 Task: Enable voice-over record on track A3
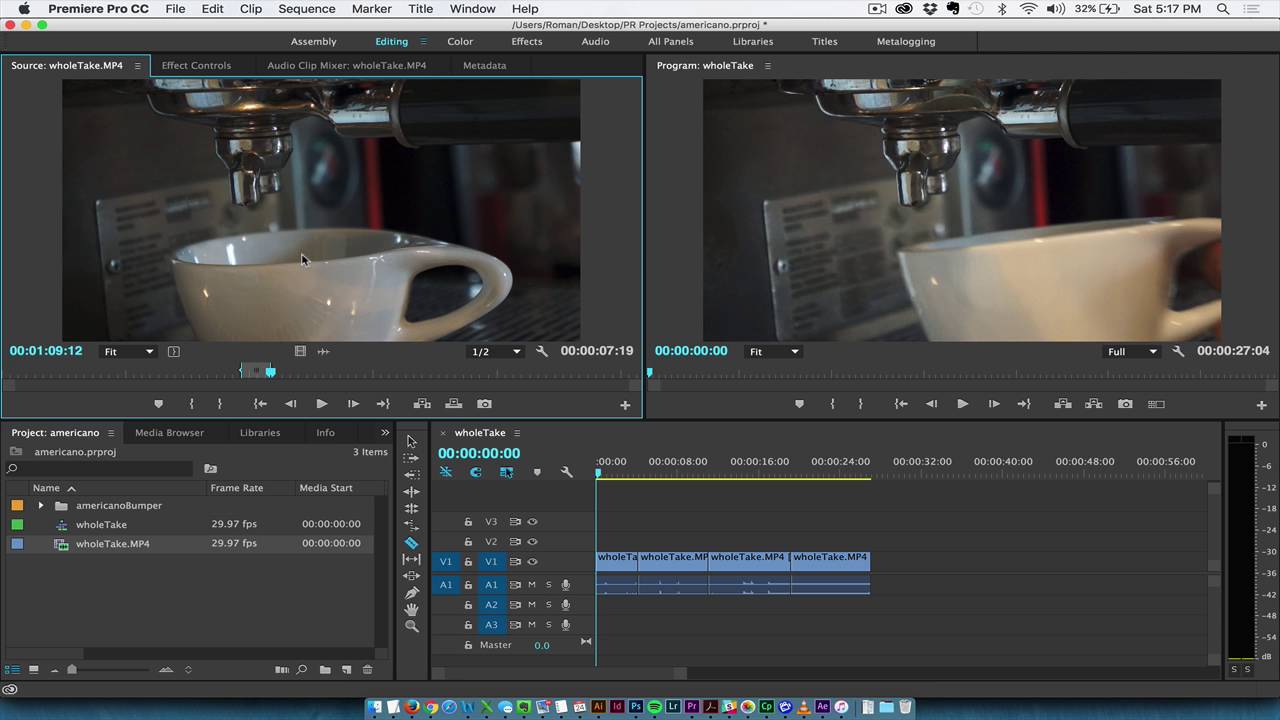(x=565, y=625)
